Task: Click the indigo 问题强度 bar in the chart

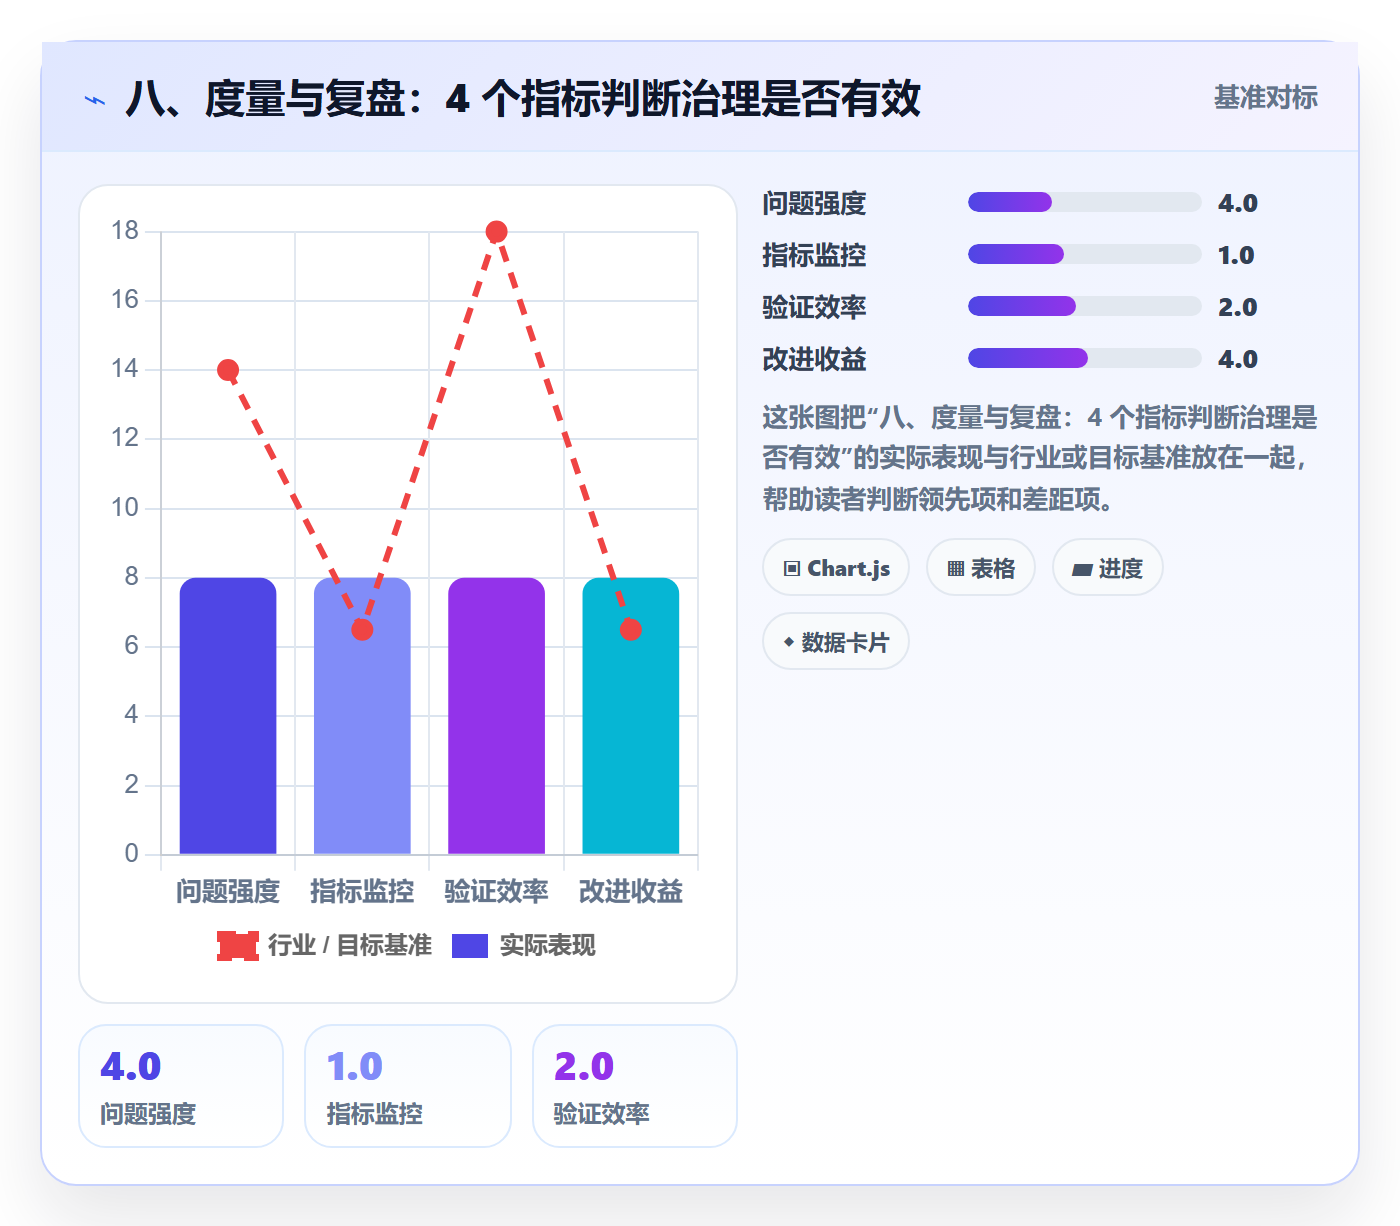Action: (228, 716)
